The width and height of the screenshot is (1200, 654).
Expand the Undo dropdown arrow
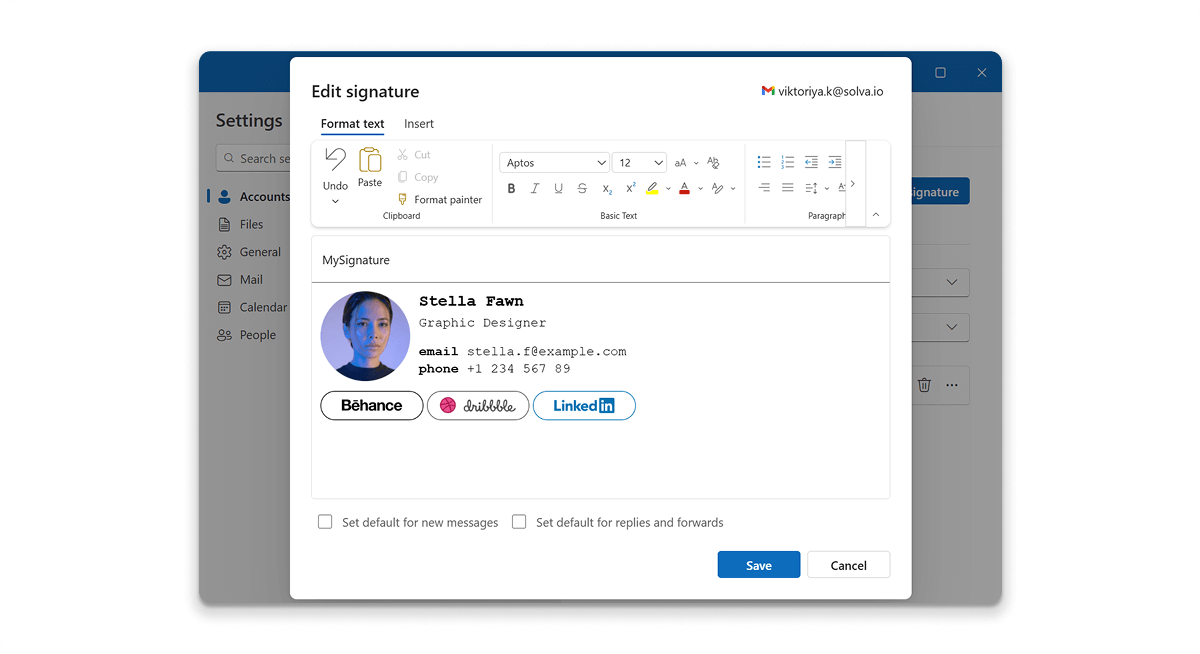(x=335, y=200)
